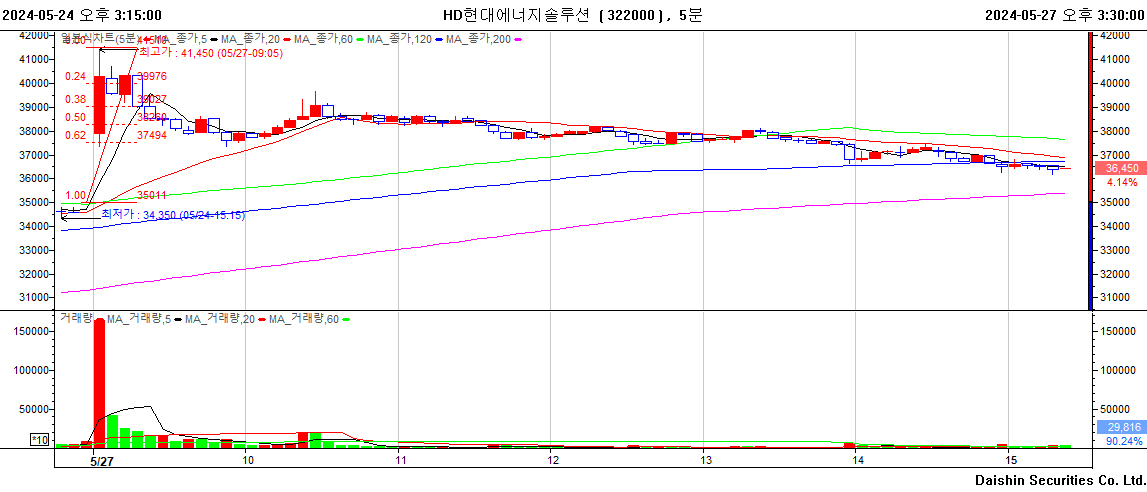This screenshot has height=492, width=1147.
Task: Click the 5/27 date label on time axis
Action: (x=102, y=461)
